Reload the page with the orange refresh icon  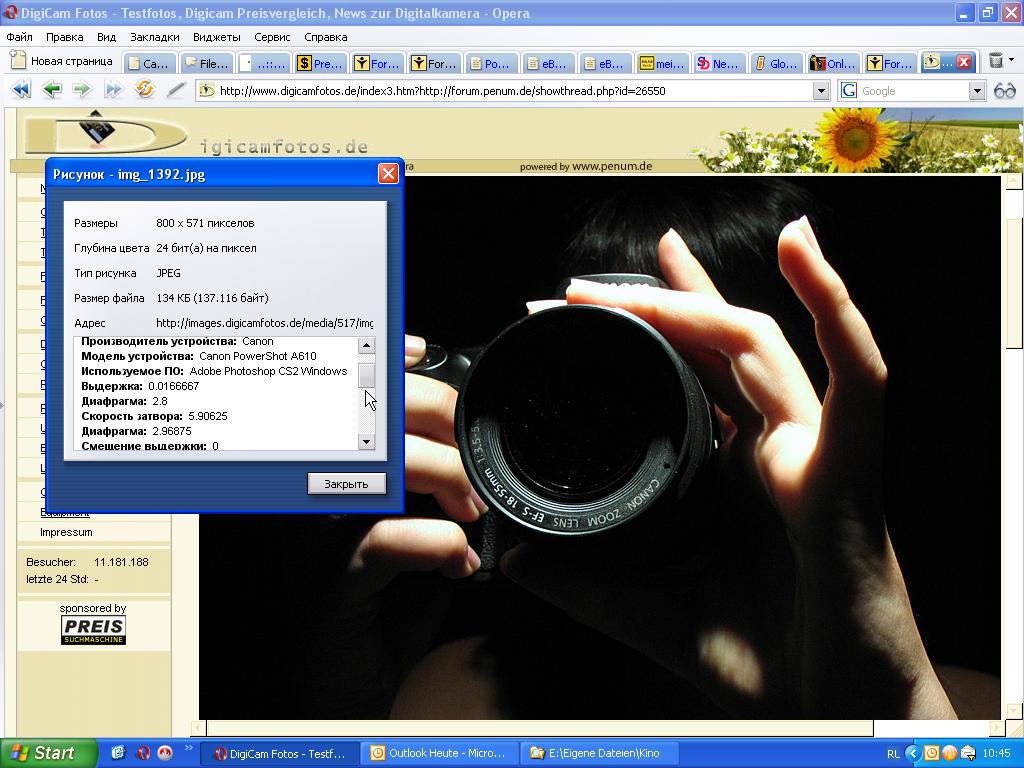click(x=145, y=90)
